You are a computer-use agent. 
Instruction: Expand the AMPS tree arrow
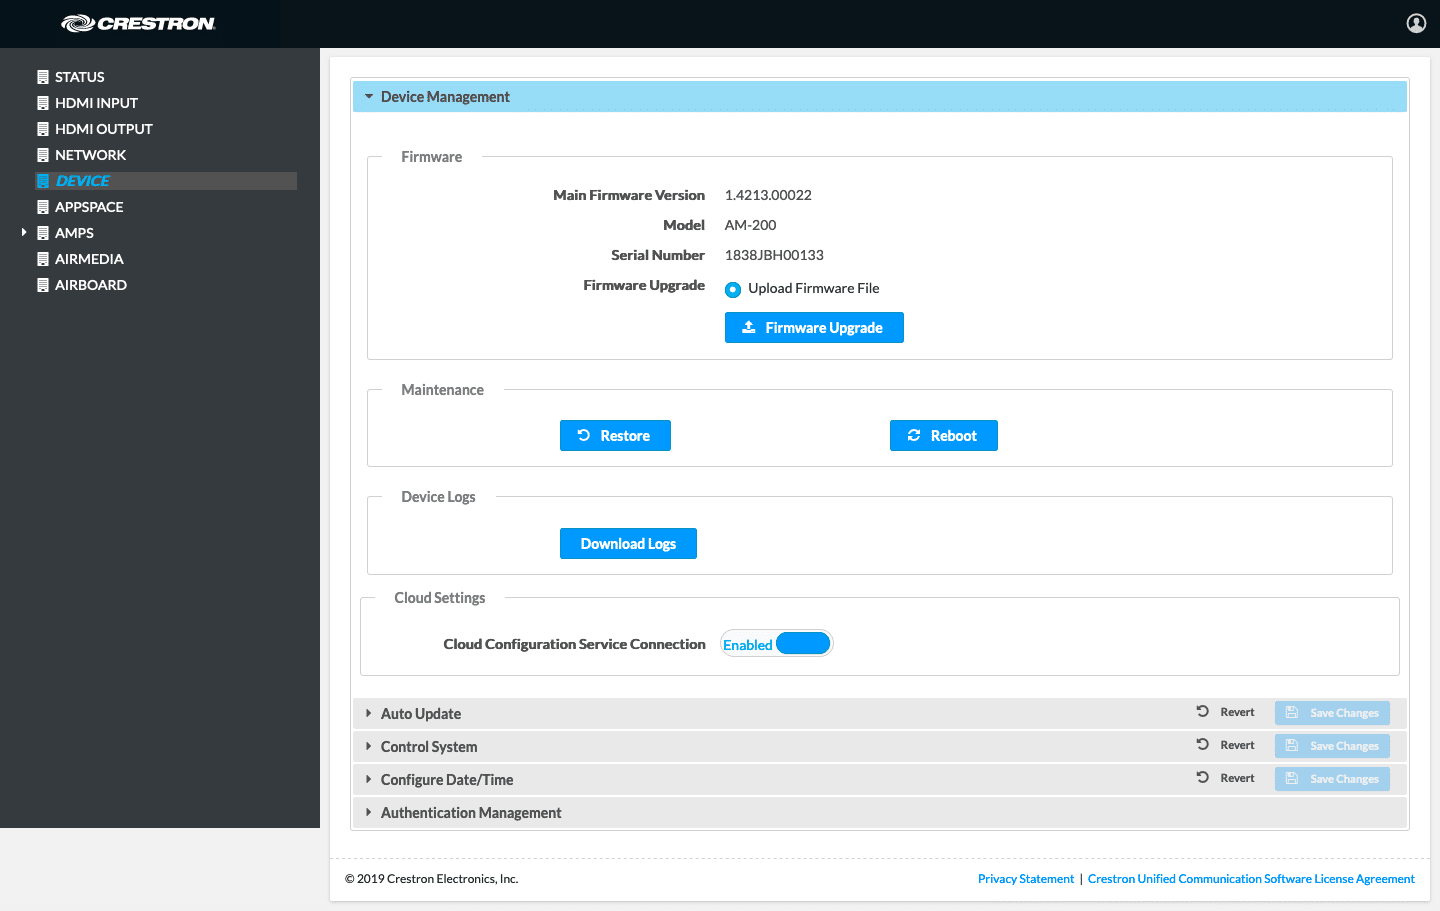click(x=24, y=232)
